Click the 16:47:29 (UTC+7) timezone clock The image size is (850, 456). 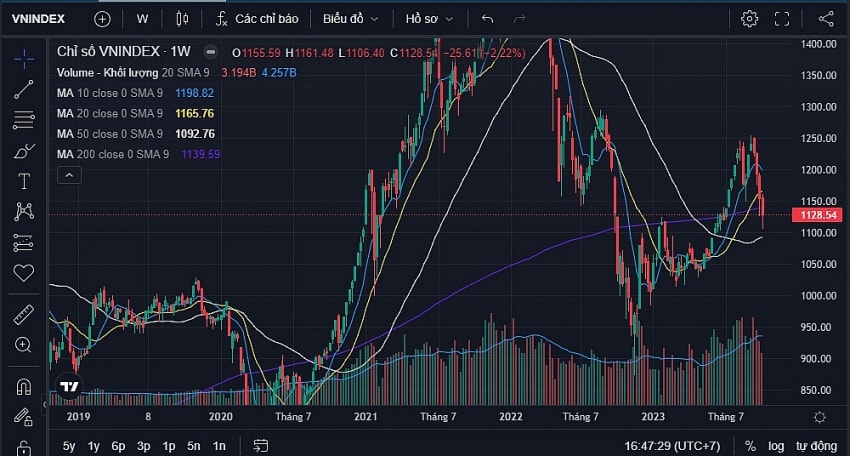click(672, 446)
